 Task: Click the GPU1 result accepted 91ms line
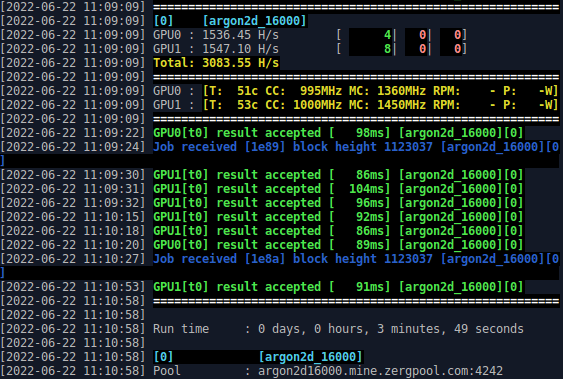coord(338,287)
